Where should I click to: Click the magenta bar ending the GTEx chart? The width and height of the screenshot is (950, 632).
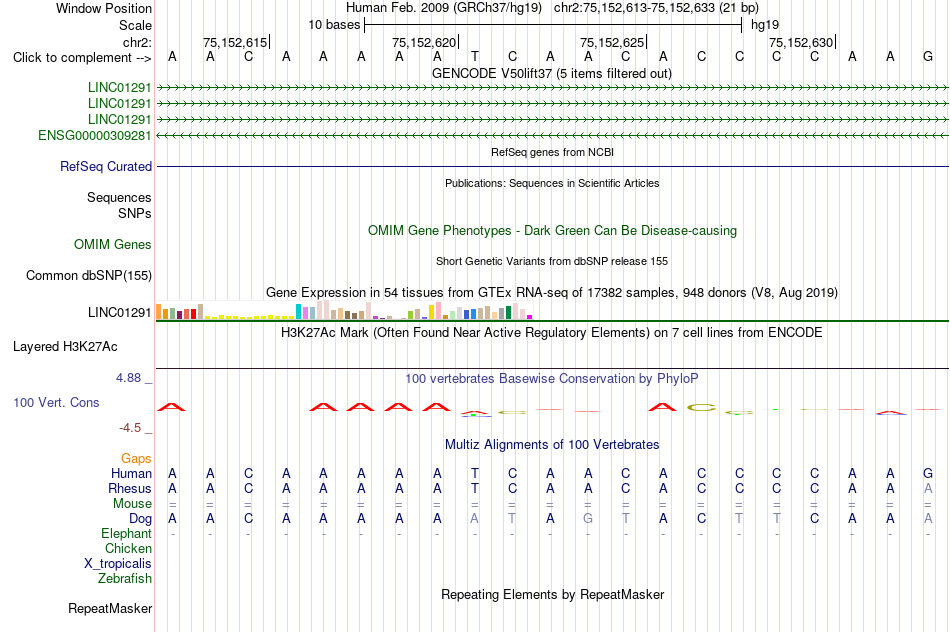click(x=530, y=317)
